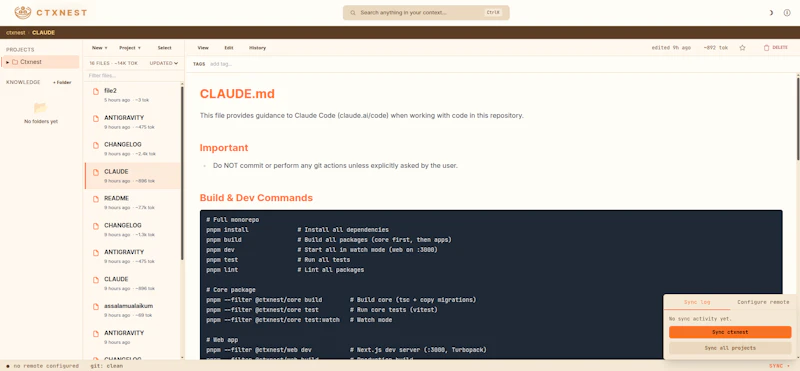The width and height of the screenshot is (800, 371).
Task: Click the # Core package comment line
Action: click(231, 290)
